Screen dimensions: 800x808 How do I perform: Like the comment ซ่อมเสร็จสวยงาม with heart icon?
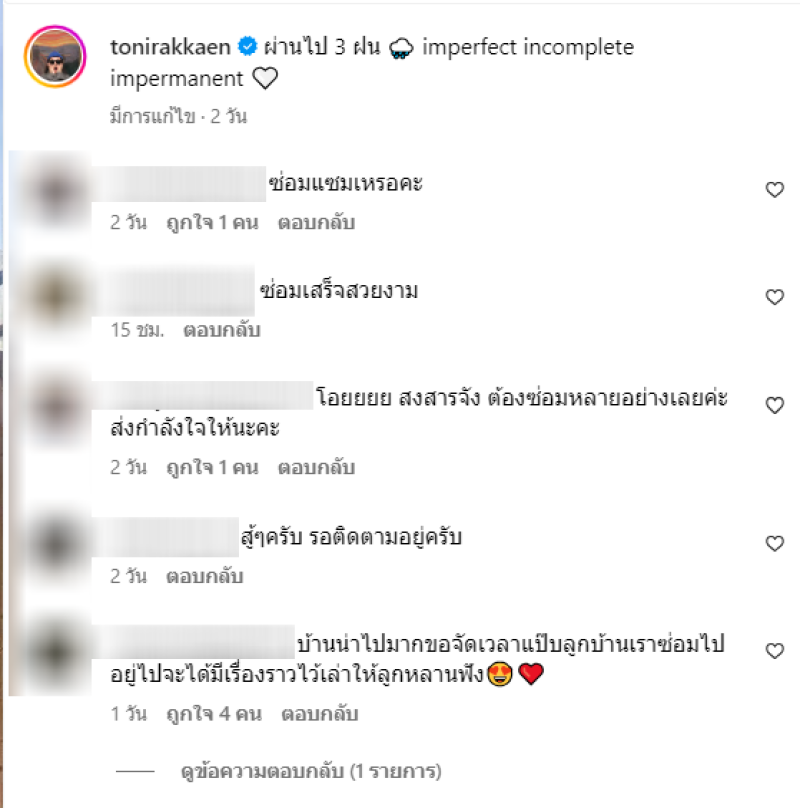click(x=774, y=297)
